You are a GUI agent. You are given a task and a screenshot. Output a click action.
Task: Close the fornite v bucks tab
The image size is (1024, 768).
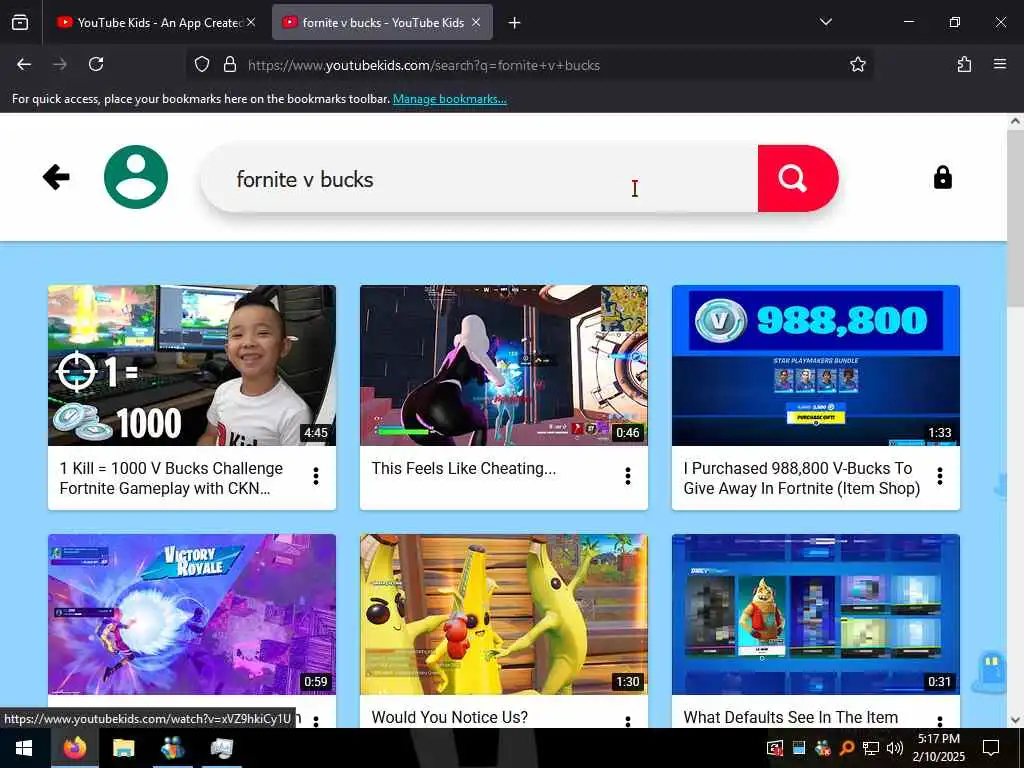pos(476,22)
